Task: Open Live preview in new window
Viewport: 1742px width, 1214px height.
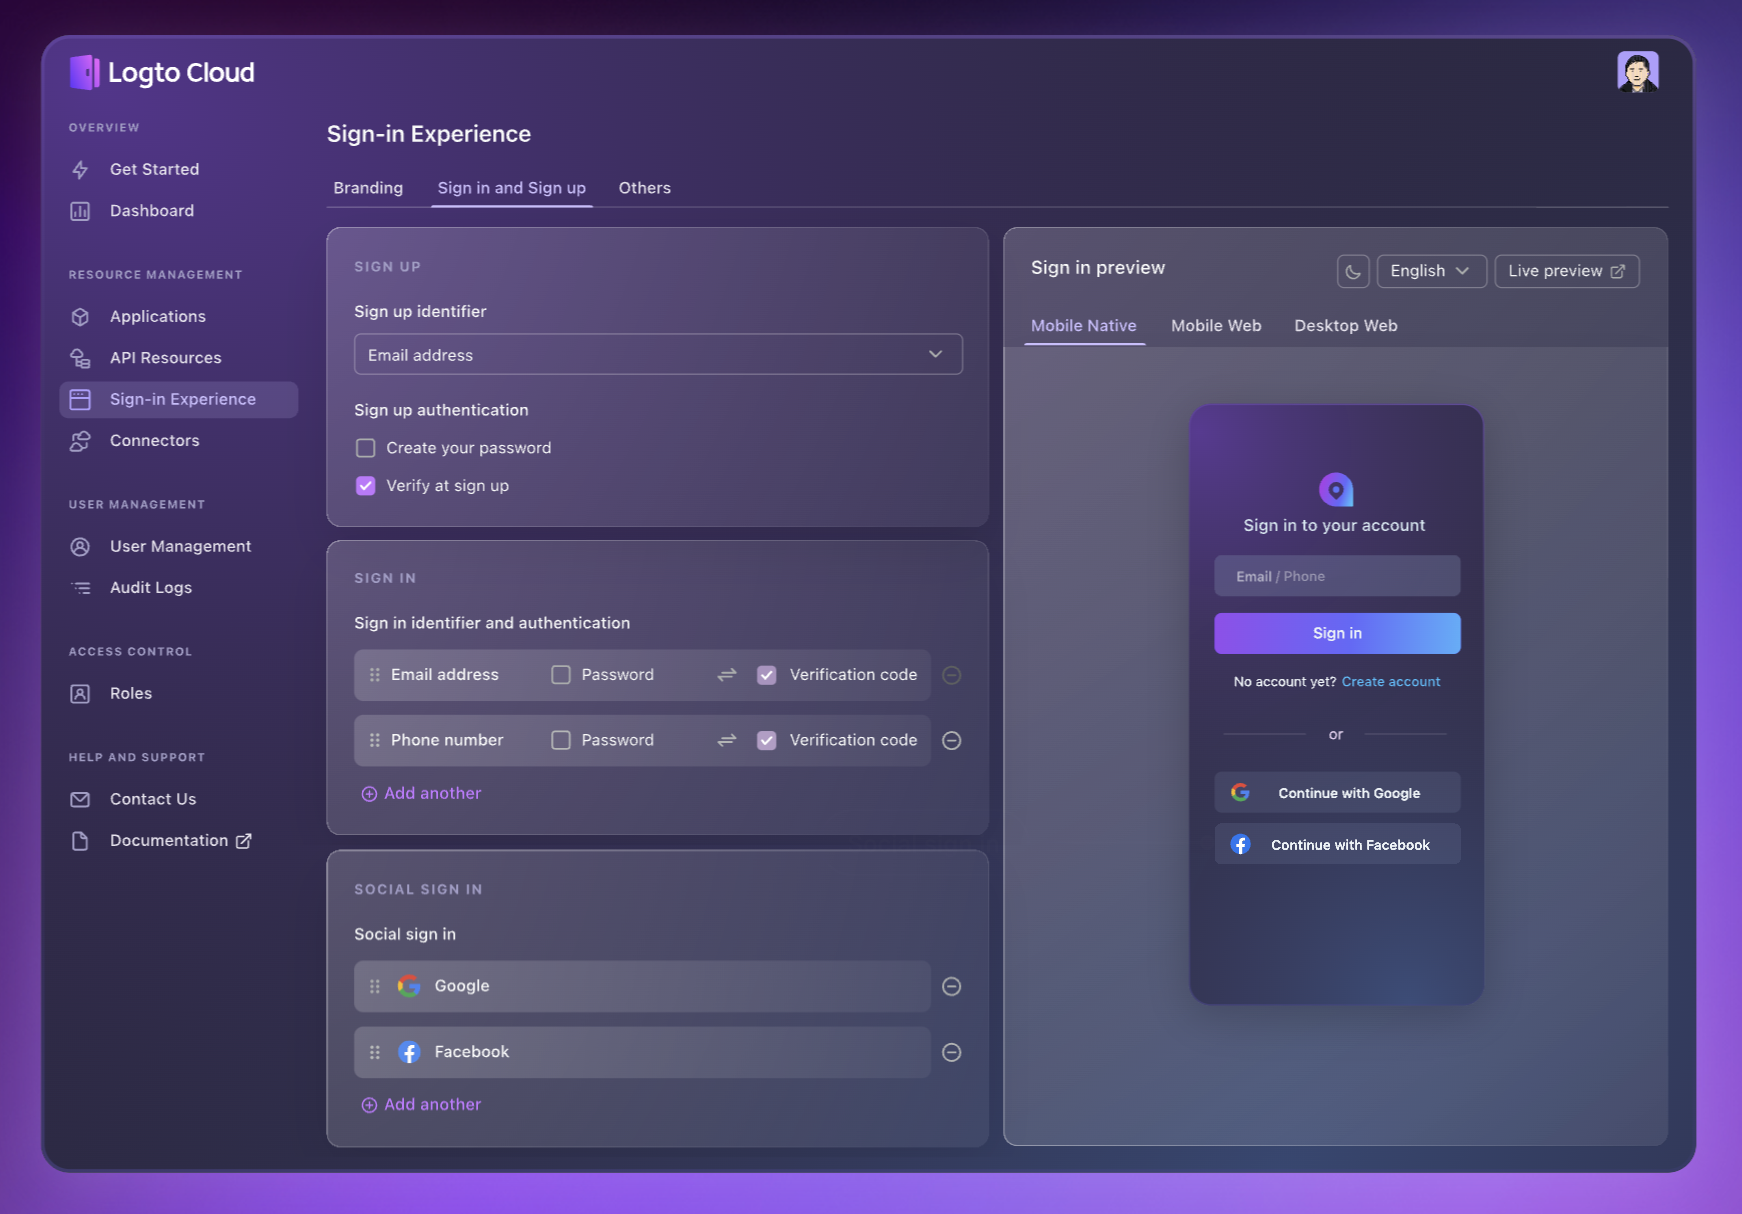Action: pyautogui.click(x=1565, y=271)
